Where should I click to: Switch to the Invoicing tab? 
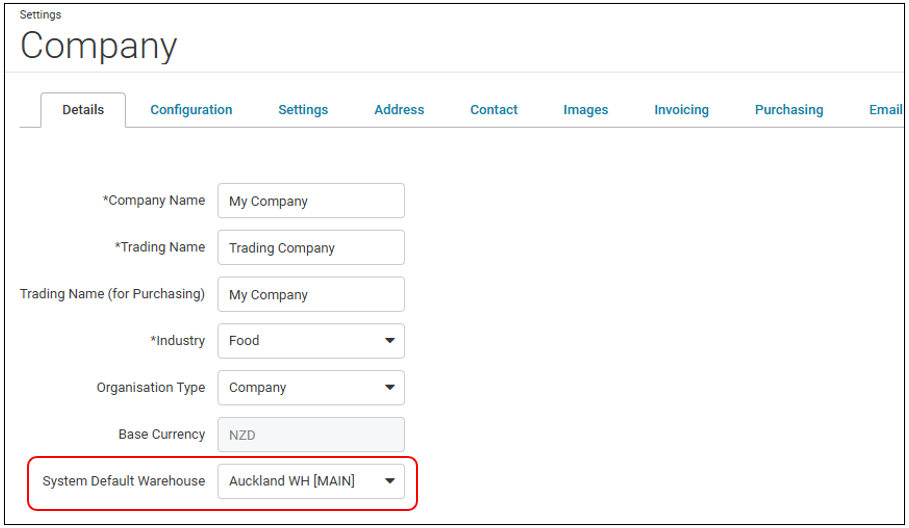(681, 110)
